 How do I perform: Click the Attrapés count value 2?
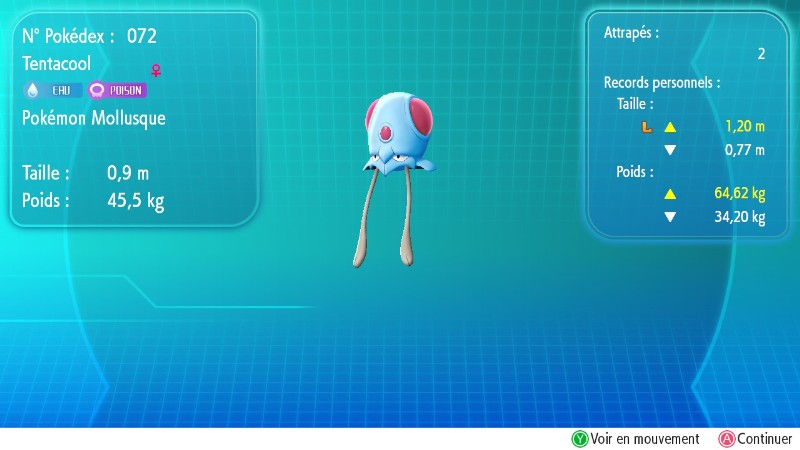coord(760,54)
